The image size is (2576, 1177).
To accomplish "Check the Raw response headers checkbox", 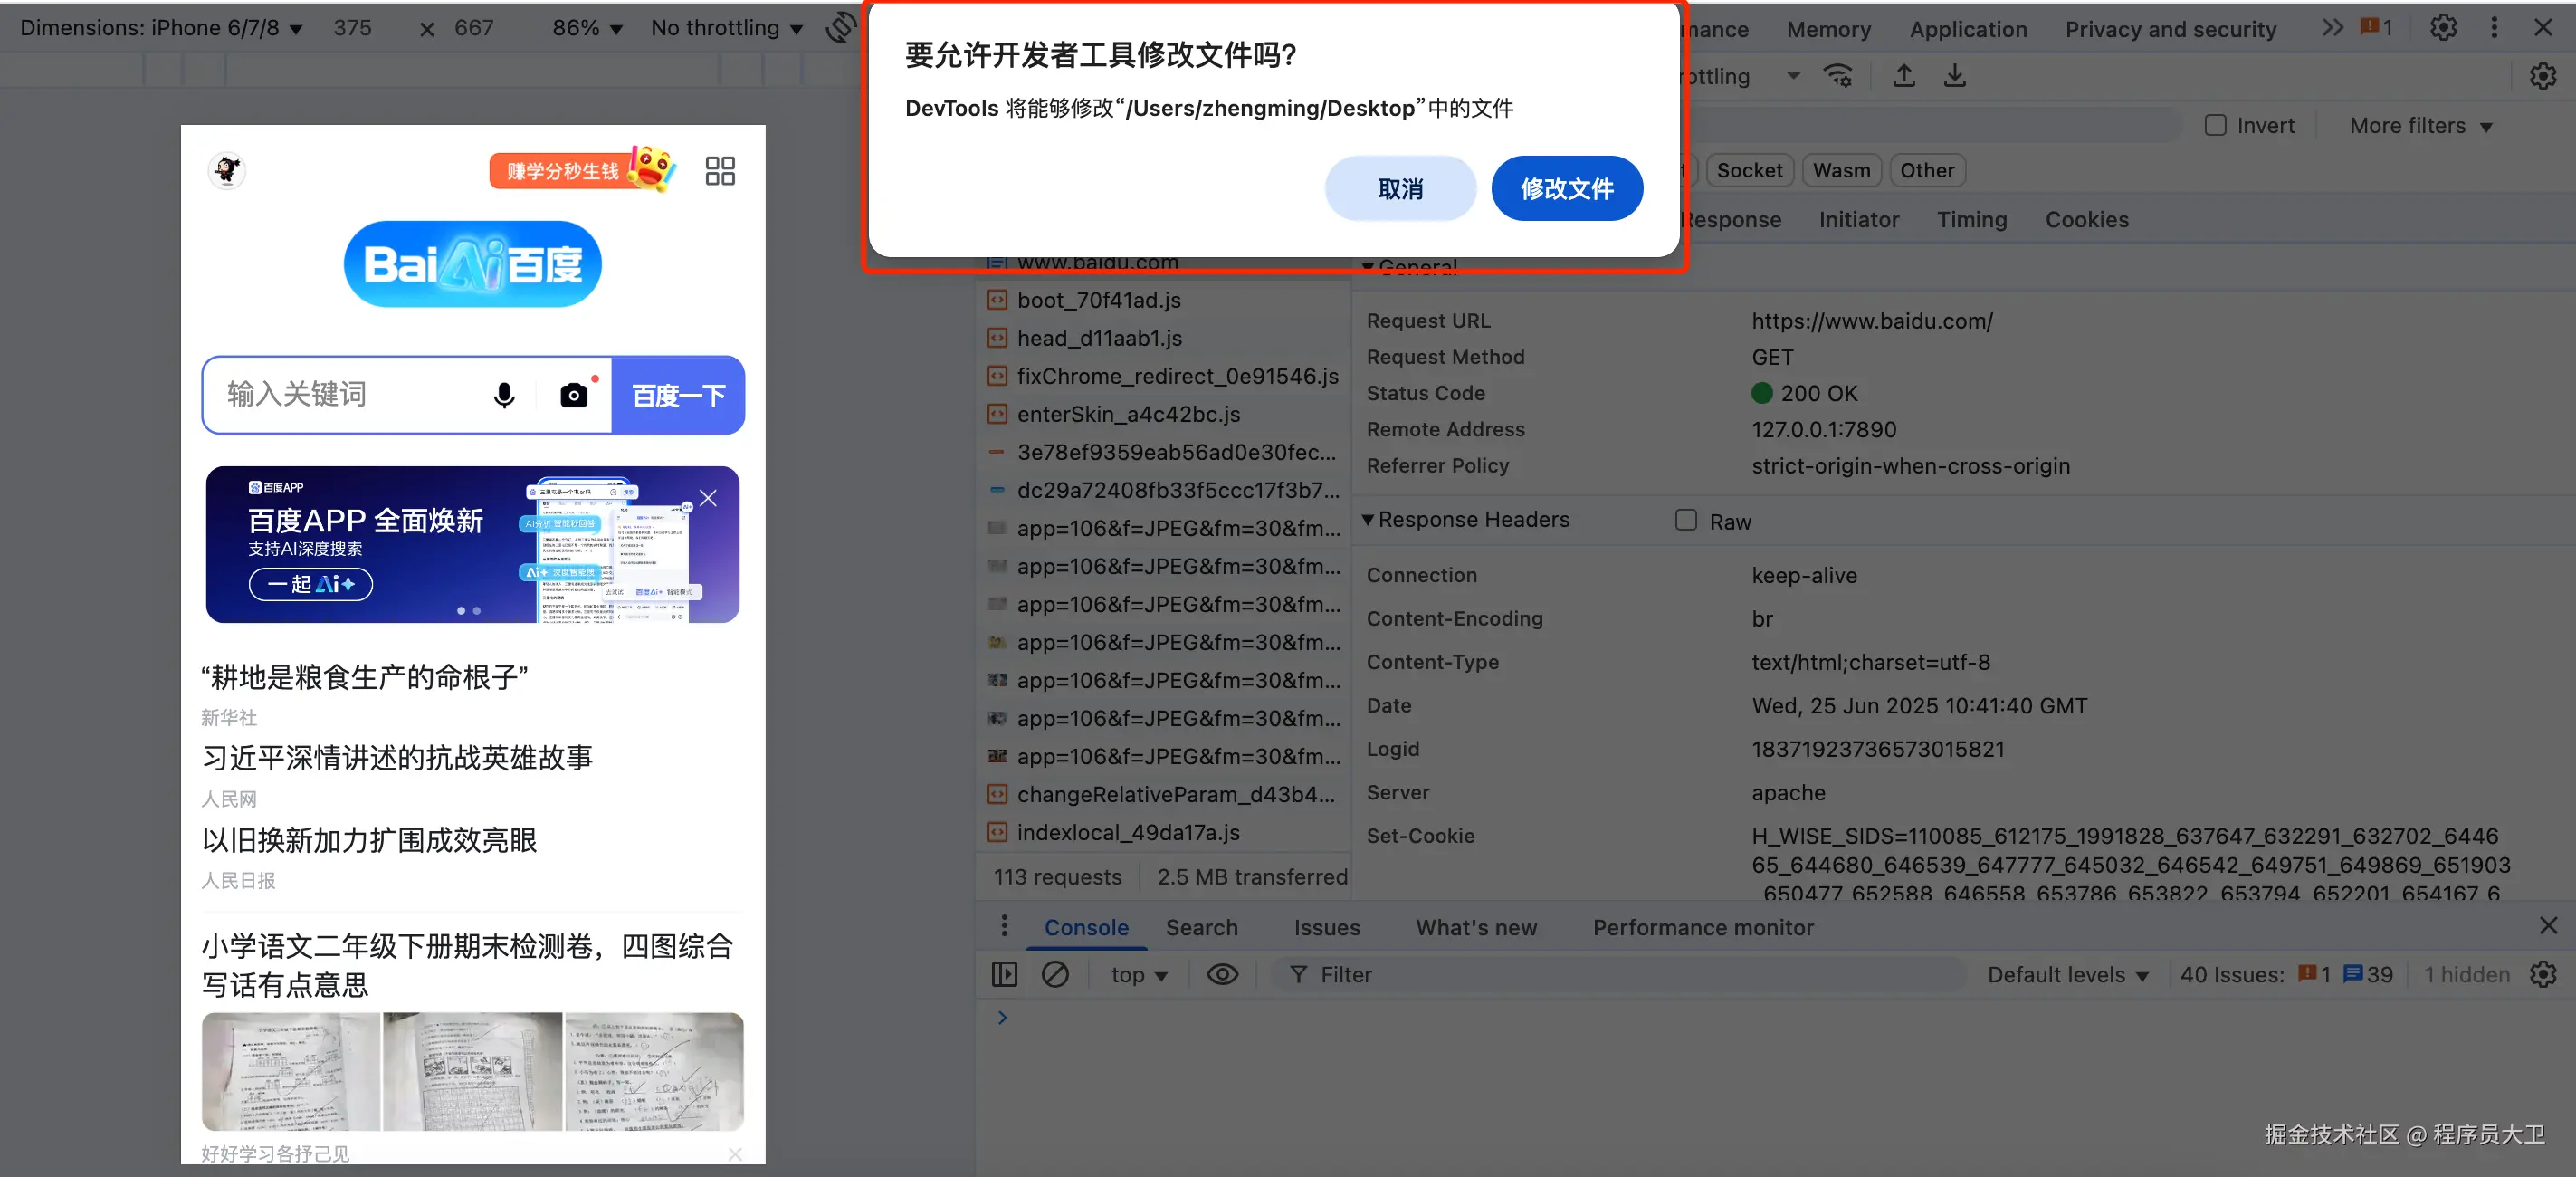I will coord(1686,520).
